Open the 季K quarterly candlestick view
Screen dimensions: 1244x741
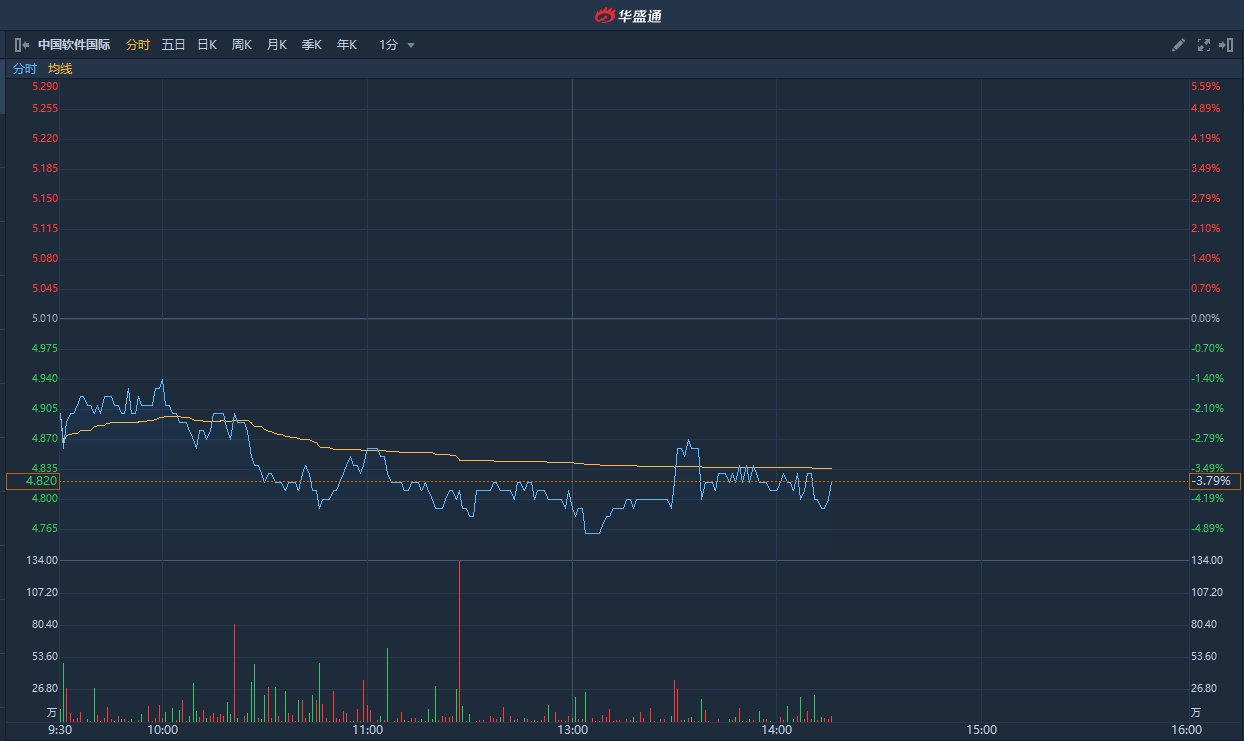tap(312, 45)
